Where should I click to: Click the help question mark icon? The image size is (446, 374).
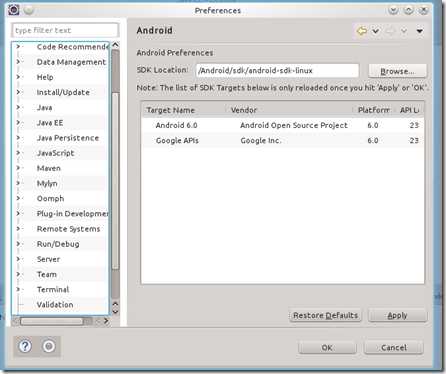[25, 346]
